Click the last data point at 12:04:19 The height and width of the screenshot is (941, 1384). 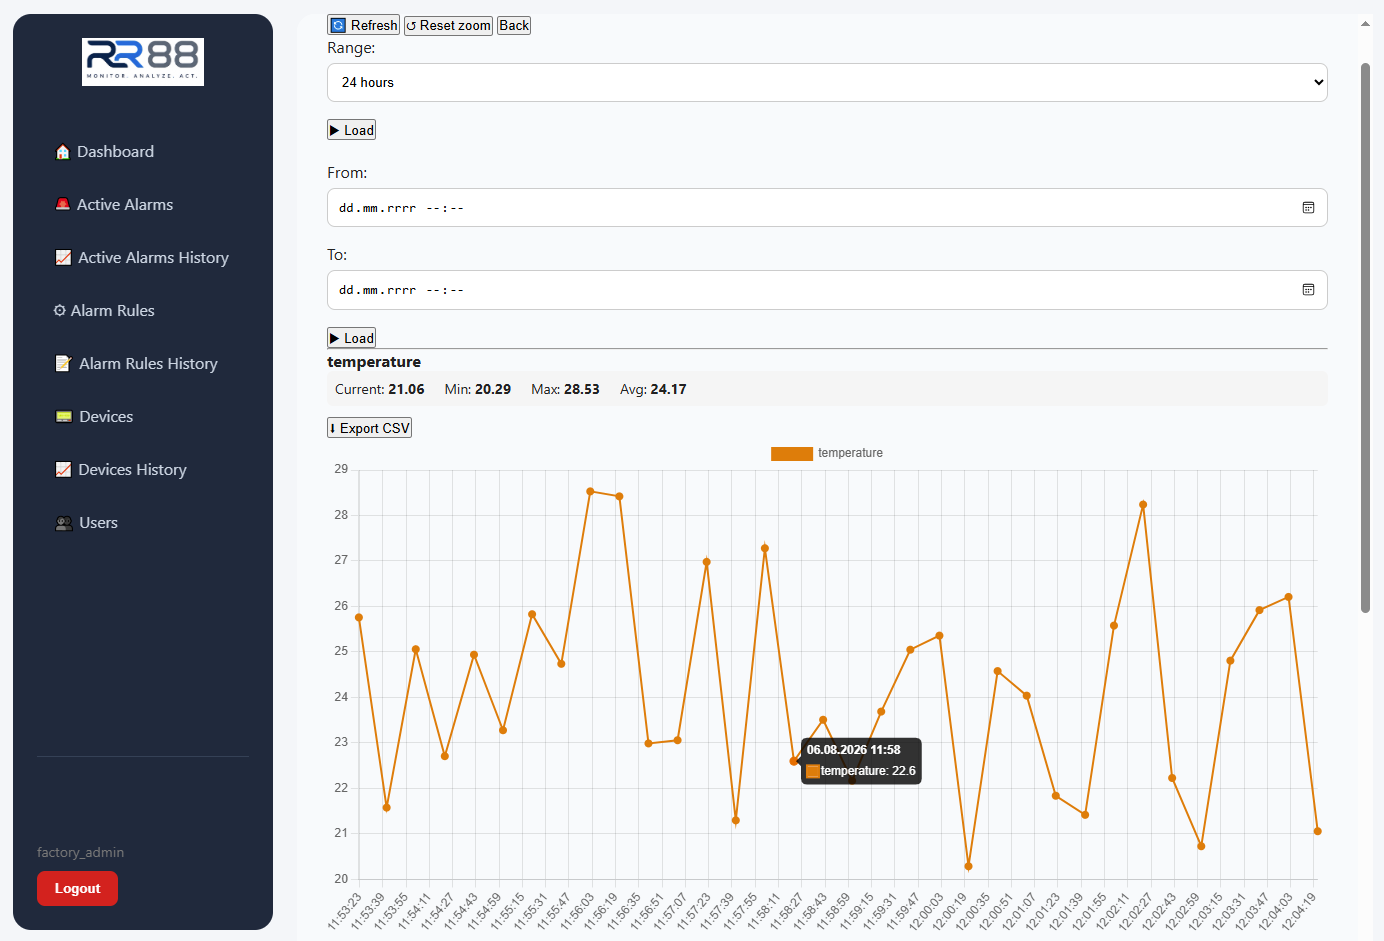point(1317,831)
